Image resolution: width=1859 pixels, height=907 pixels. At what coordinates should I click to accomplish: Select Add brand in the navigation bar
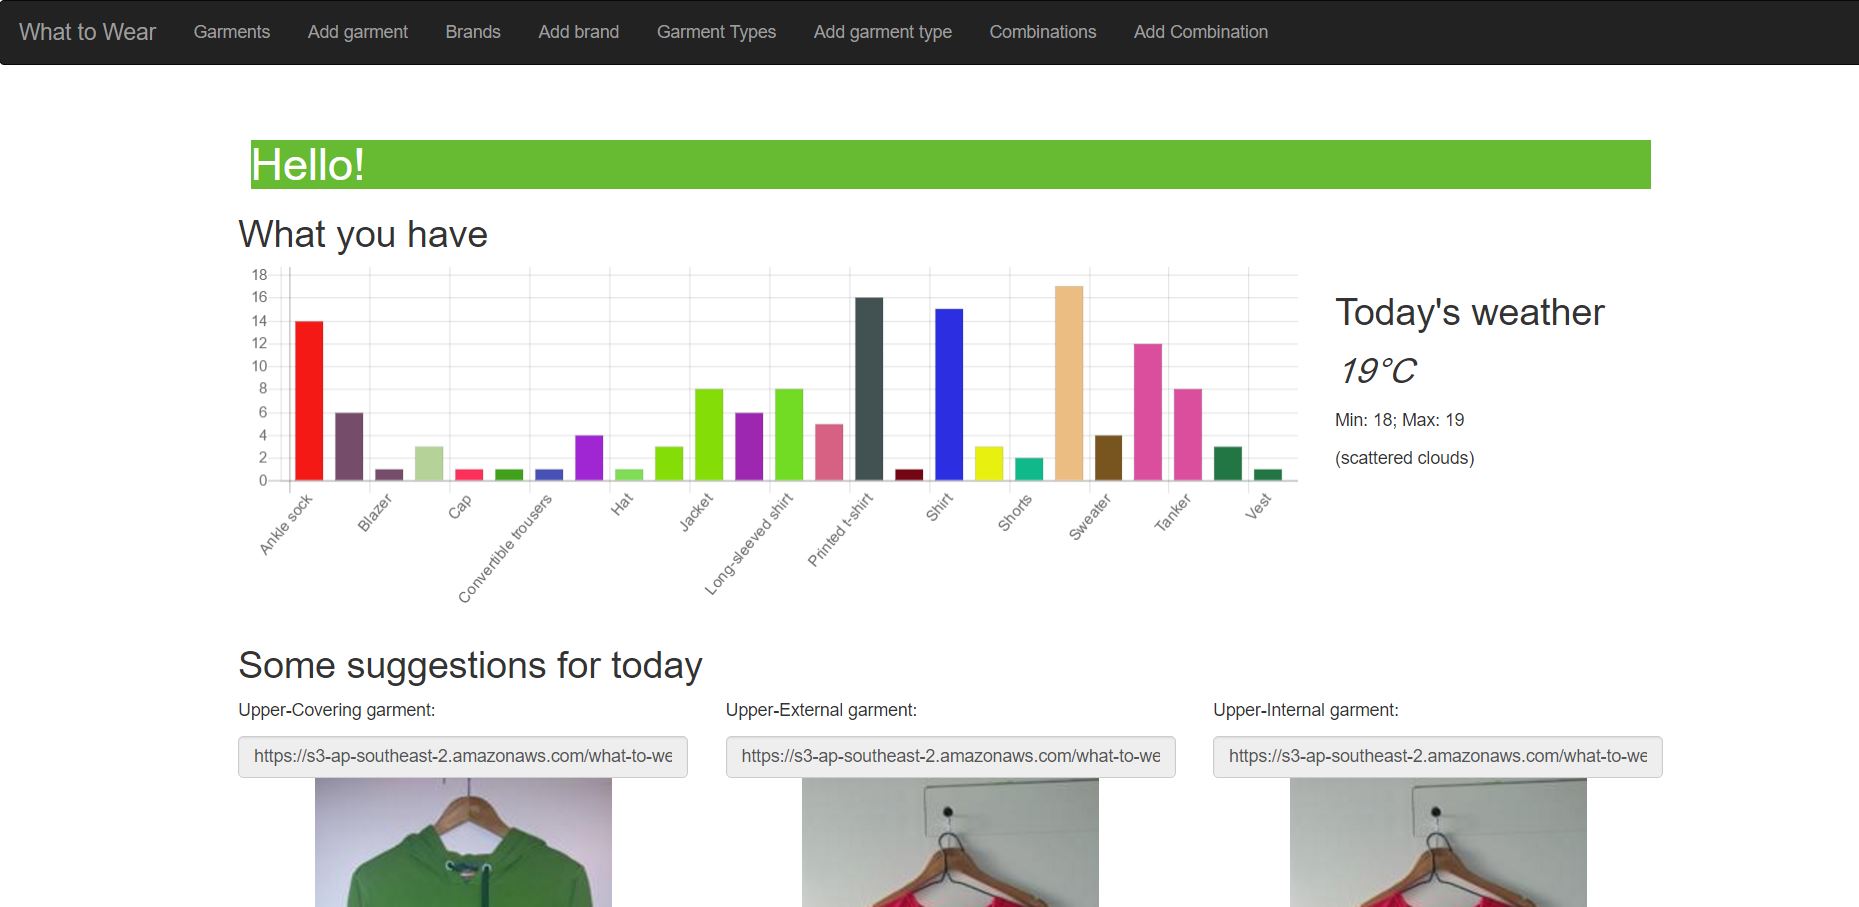(x=579, y=32)
